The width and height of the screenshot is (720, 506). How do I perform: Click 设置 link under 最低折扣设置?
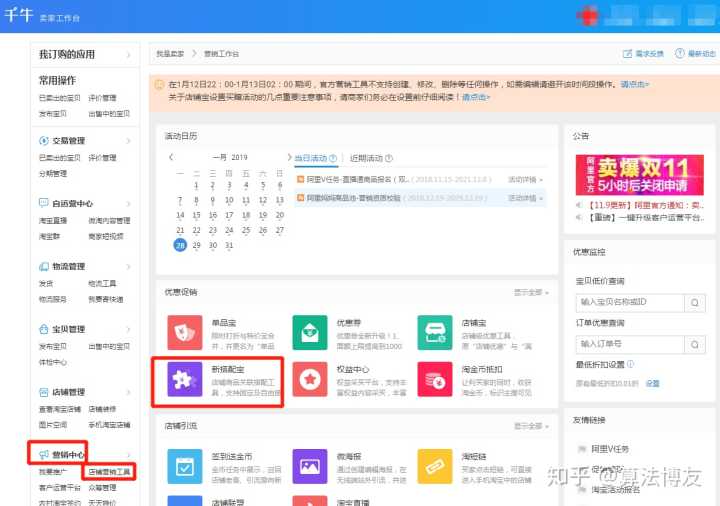pos(652,383)
